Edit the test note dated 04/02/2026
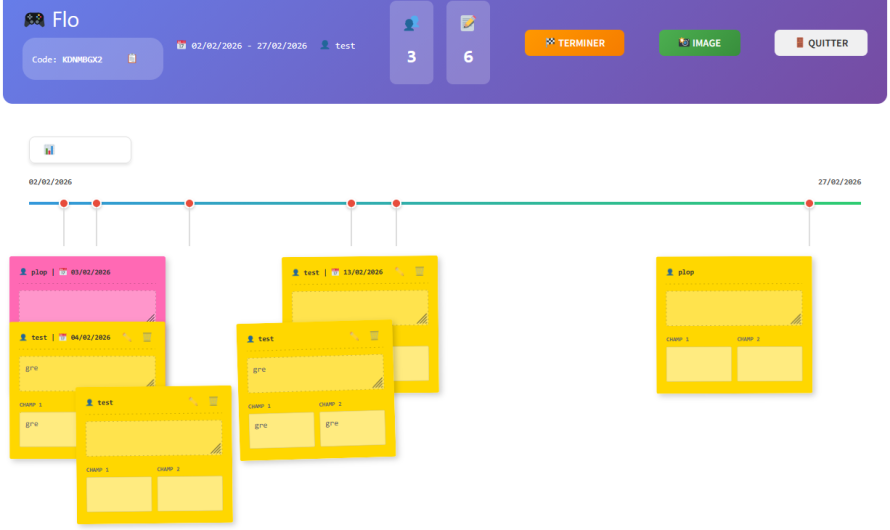Screen dimensions: 890x530 tap(127, 337)
